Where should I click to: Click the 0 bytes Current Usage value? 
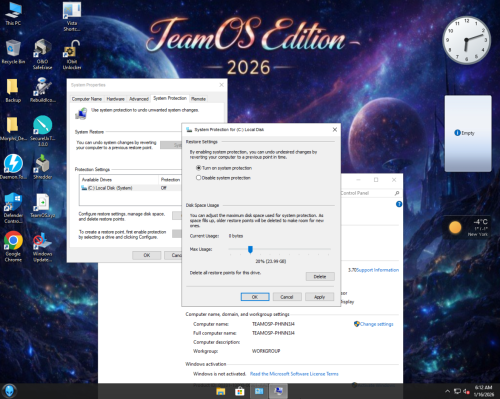coord(236,236)
